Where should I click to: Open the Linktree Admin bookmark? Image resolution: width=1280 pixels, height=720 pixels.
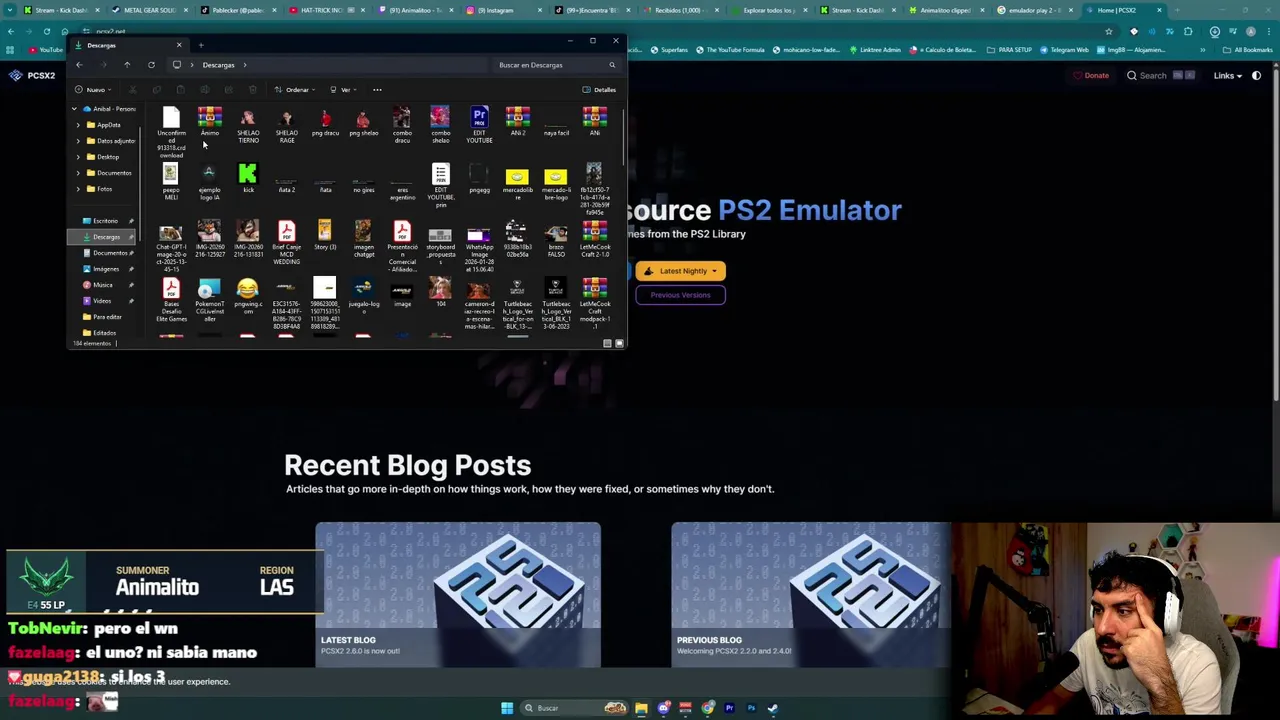click(874, 50)
